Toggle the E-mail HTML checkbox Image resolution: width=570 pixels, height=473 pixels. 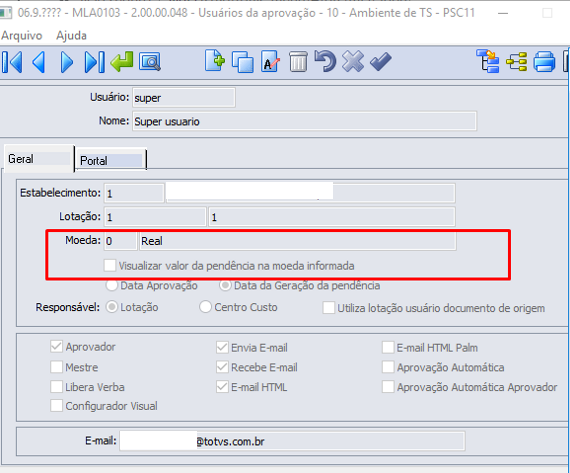pos(222,387)
